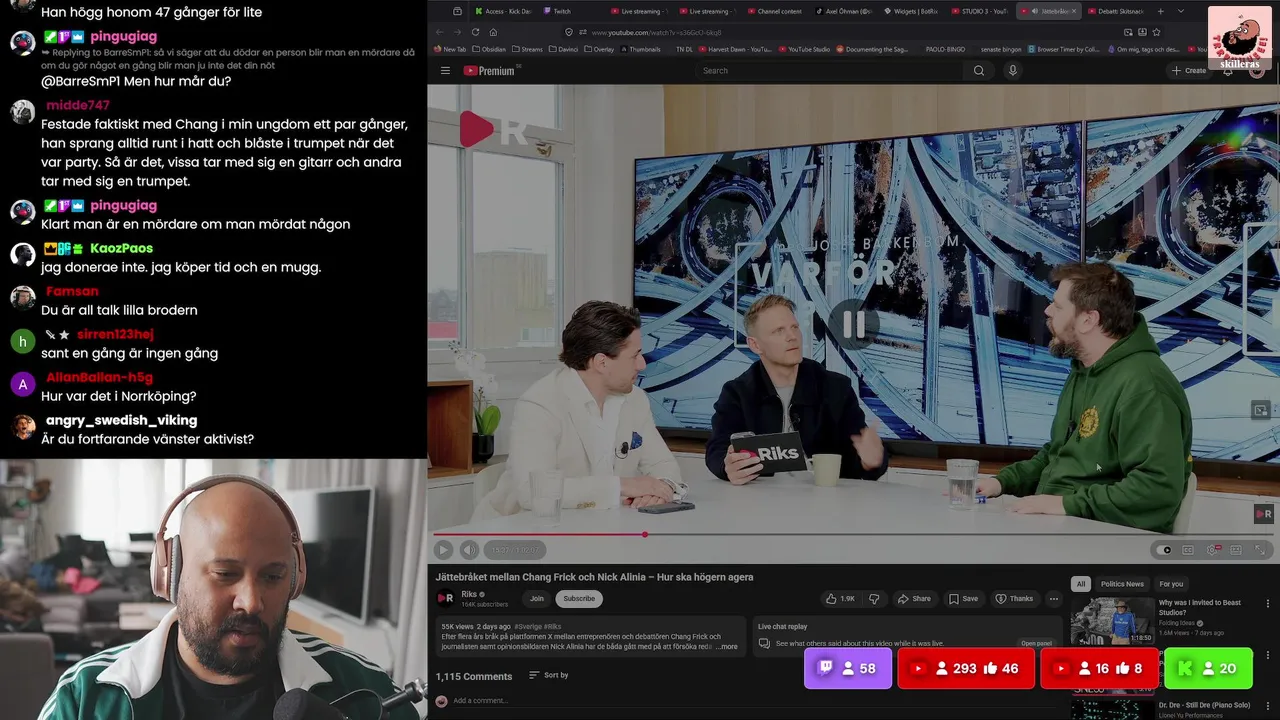Close the Jättebråket browser tab

(x=1075, y=11)
